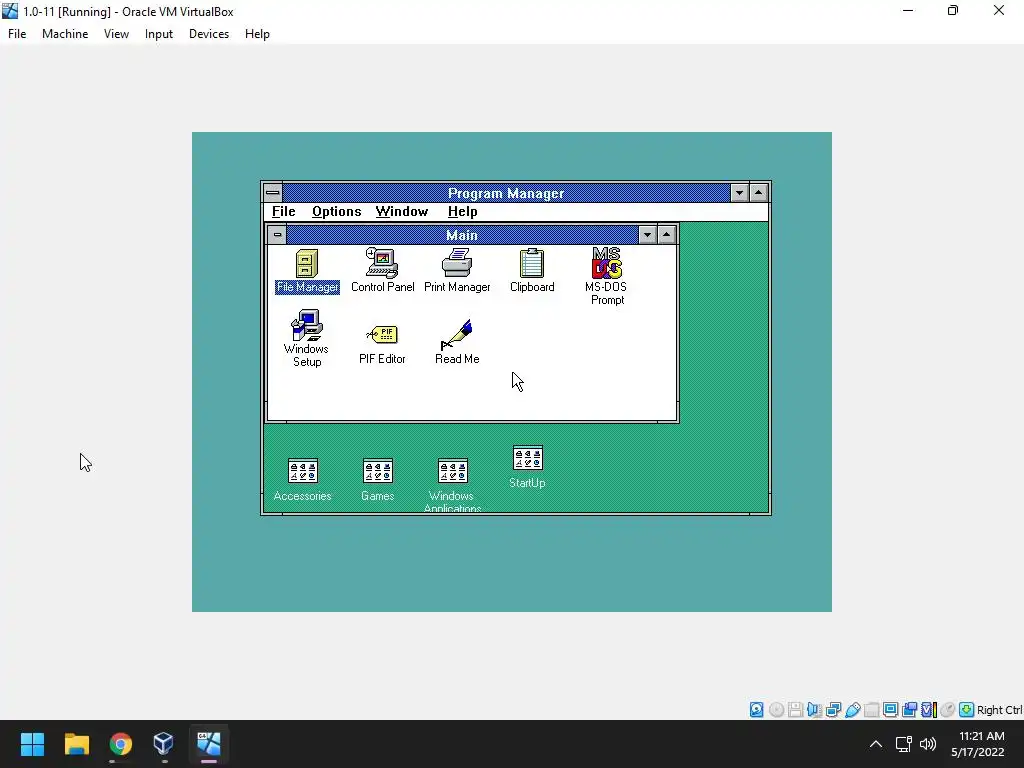Click the optical disk status icon
This screenshot has width=1024, height=768.
[776, 710]
